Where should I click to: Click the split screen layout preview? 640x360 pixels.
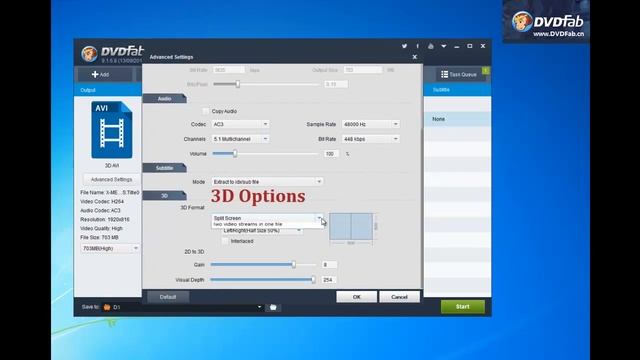click(351, 226)
